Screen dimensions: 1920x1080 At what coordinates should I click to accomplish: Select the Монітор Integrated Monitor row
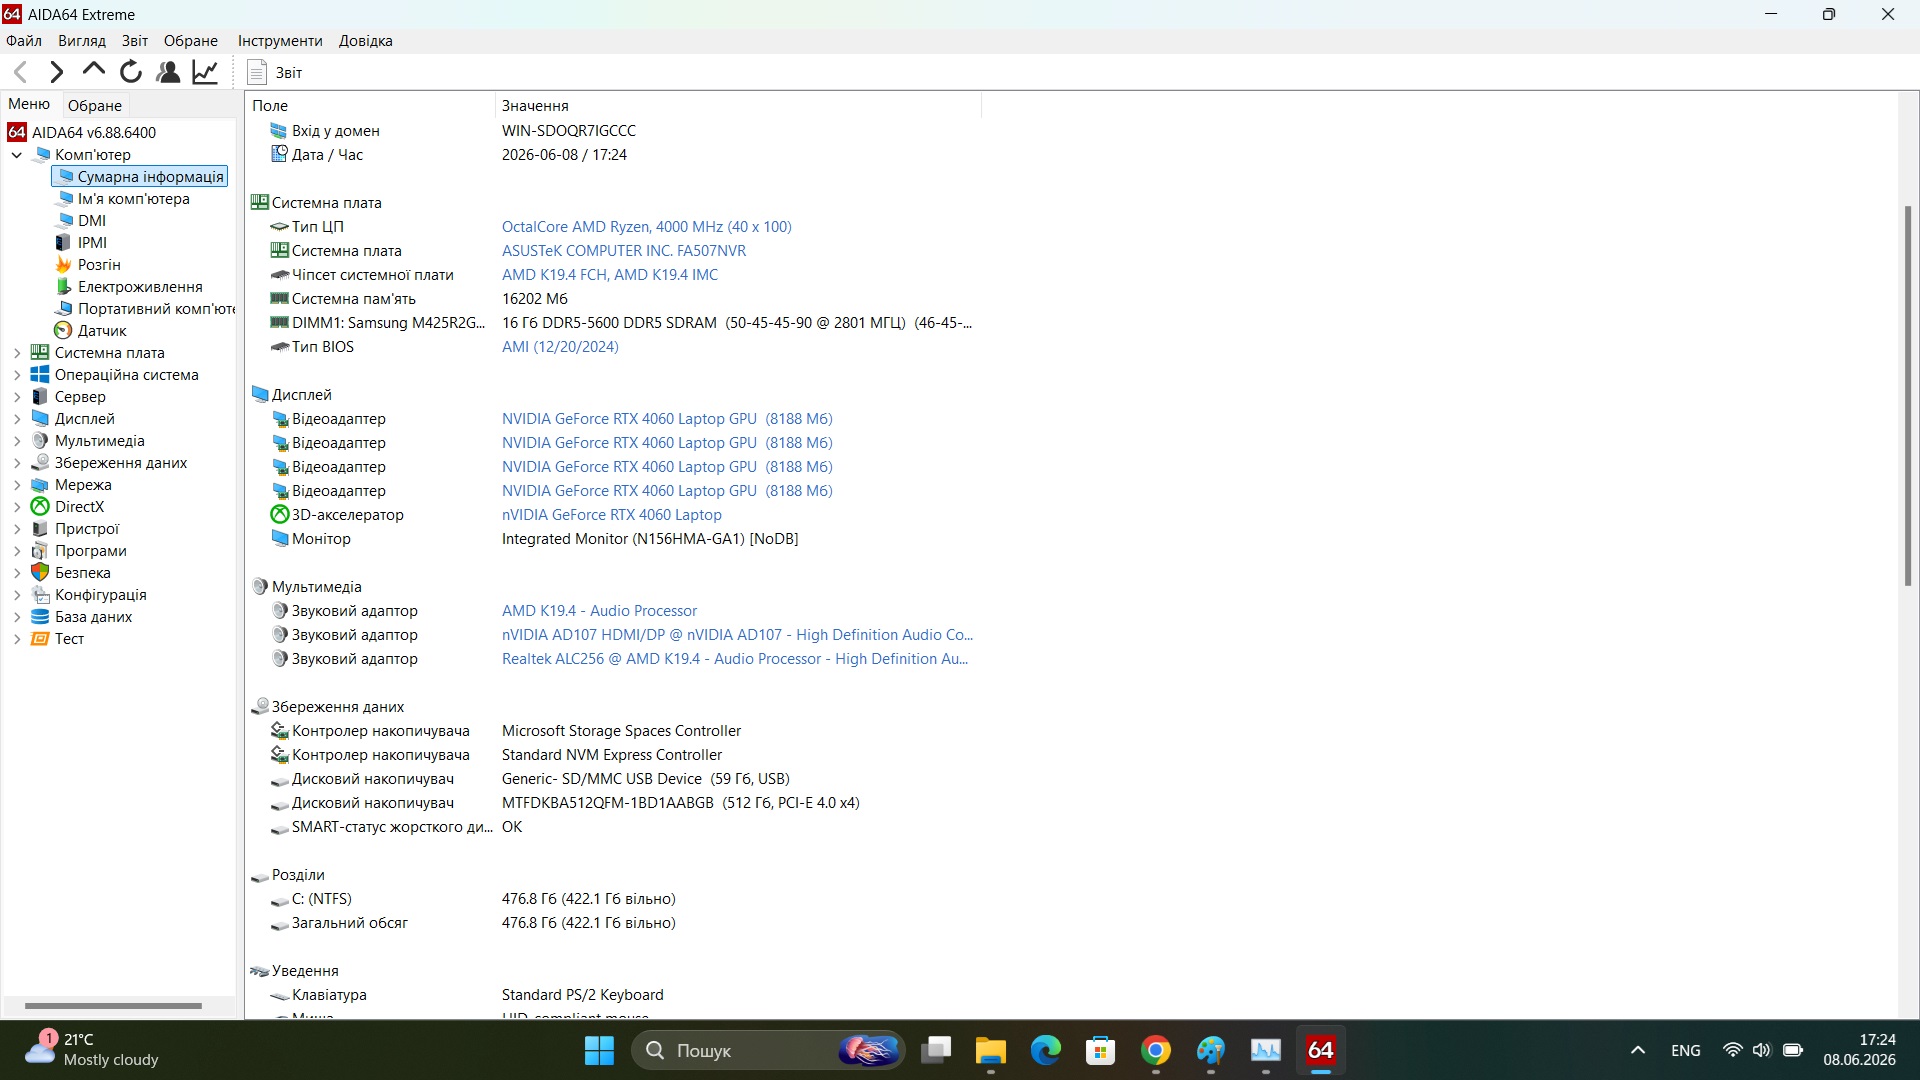coord(612,539)
